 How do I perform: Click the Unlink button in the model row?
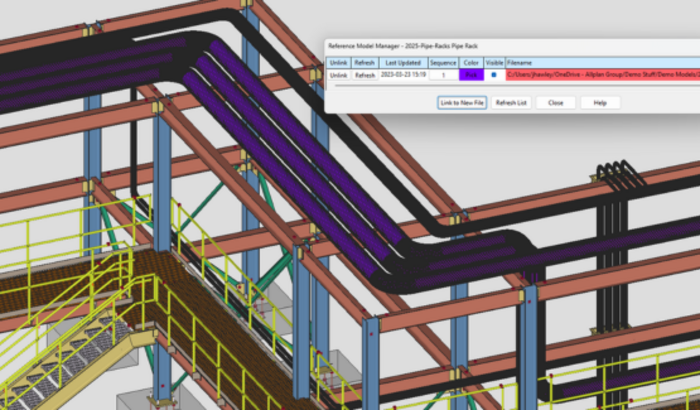click(x=339, y=75)
